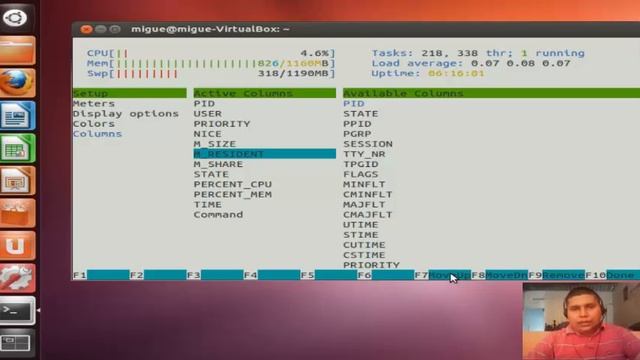Select Display options in Setup
The image size is (640, 360).
126,114
